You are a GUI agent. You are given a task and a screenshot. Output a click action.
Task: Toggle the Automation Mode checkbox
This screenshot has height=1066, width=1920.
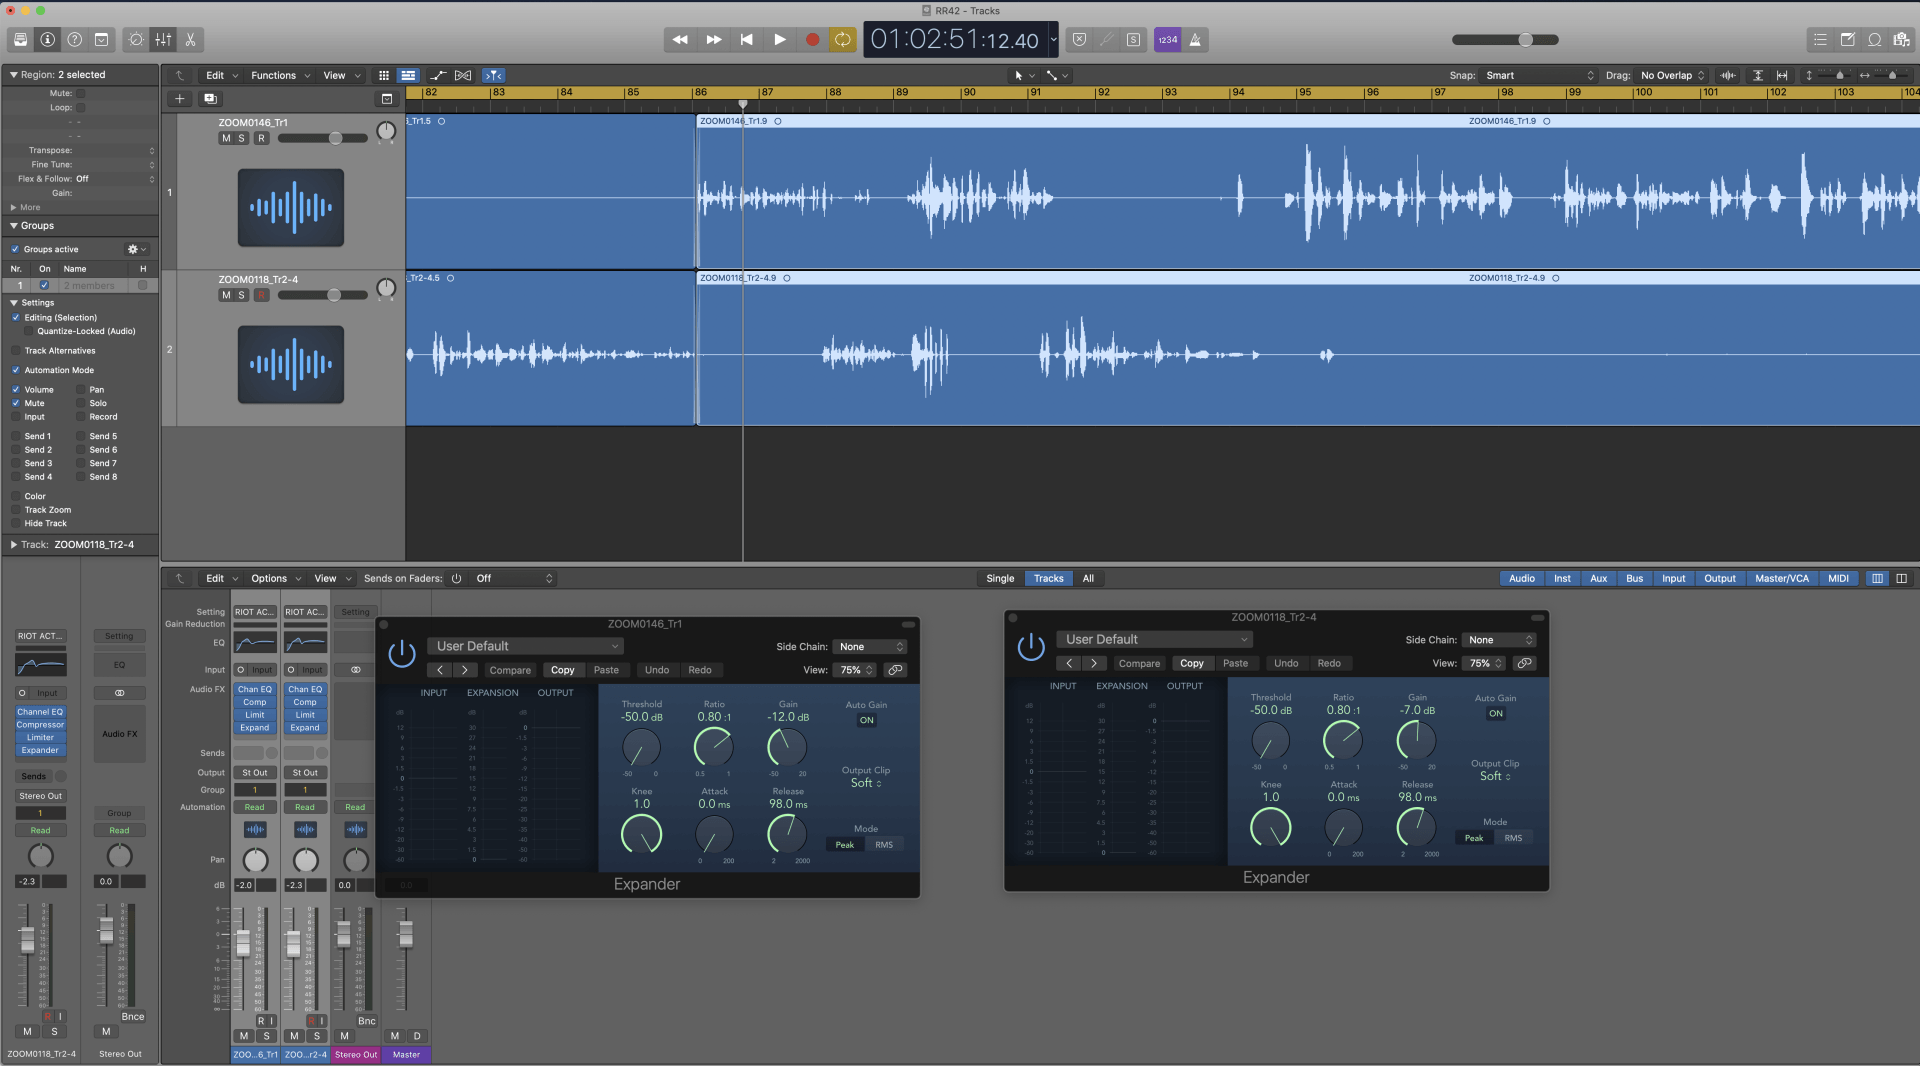point(15,370)
